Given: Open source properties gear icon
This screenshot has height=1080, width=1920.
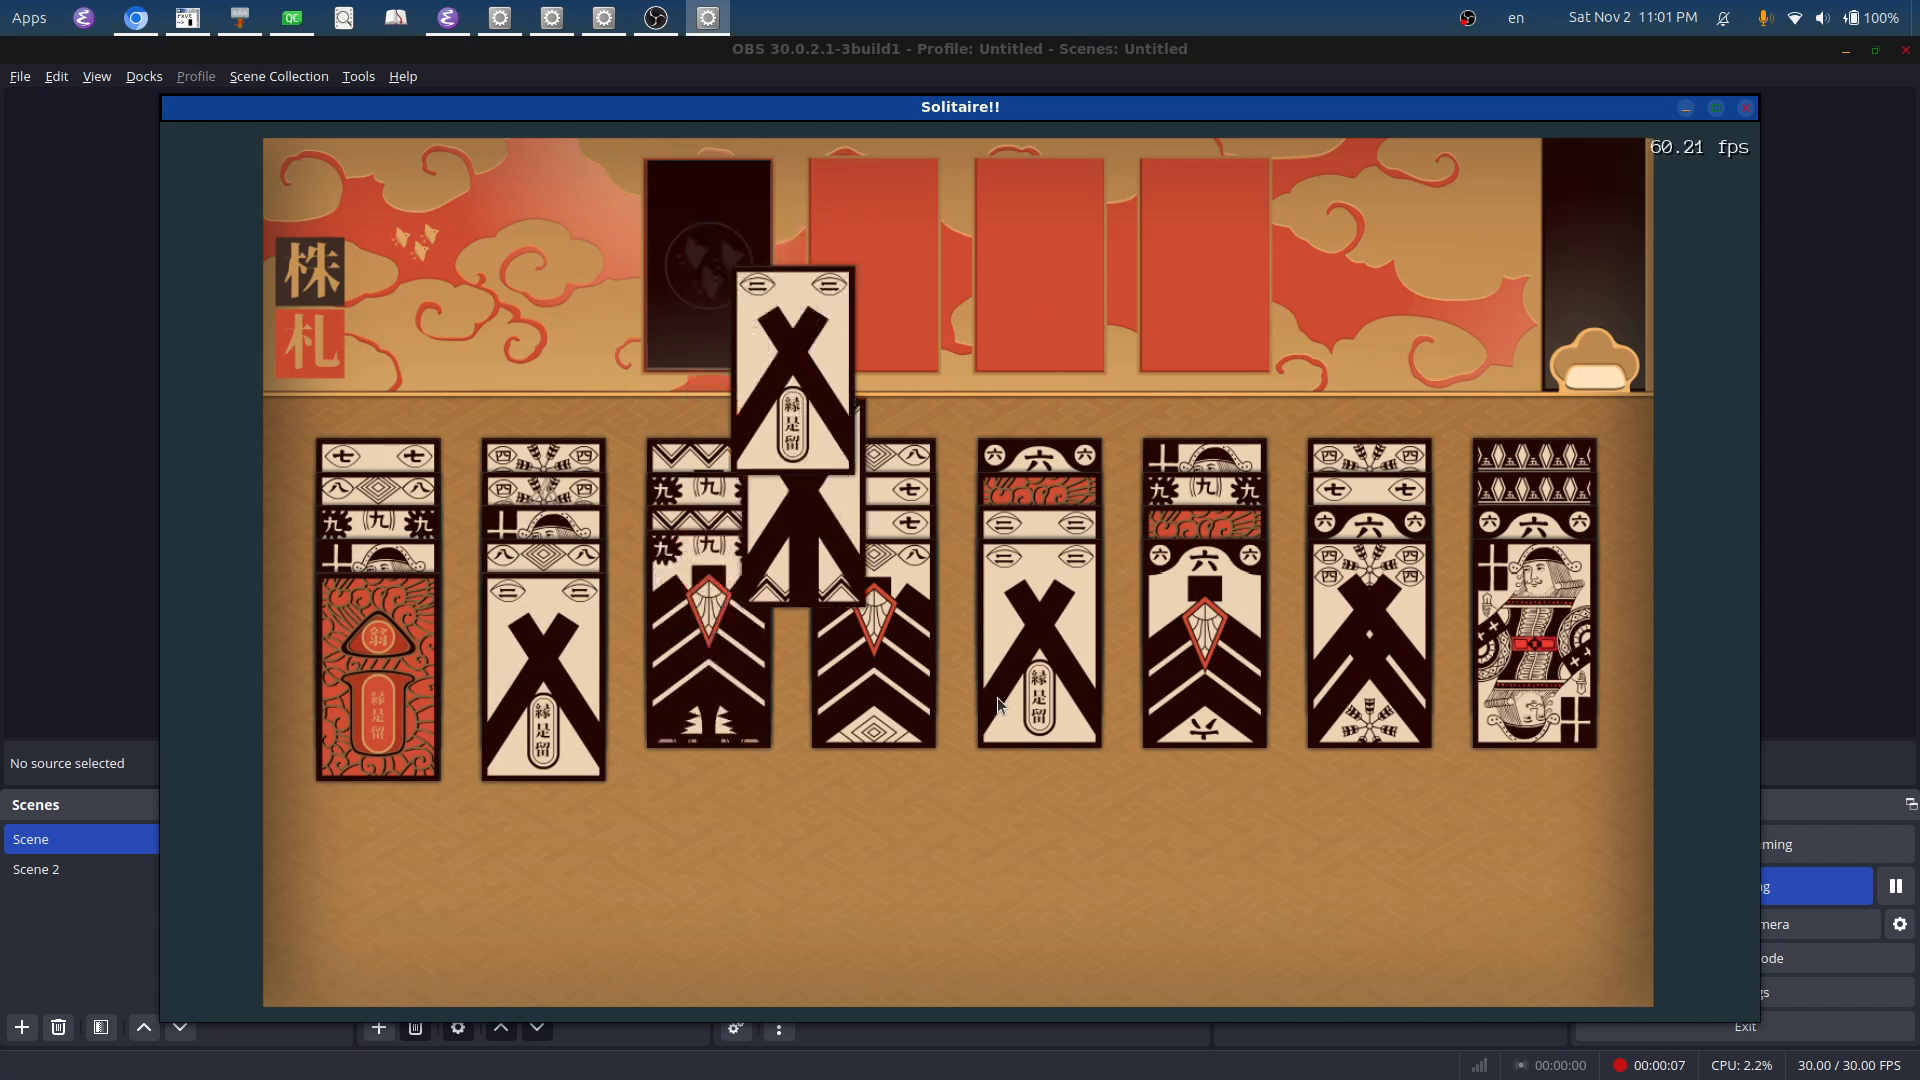Looking at the screenshot, I should tap(458, 1028).
